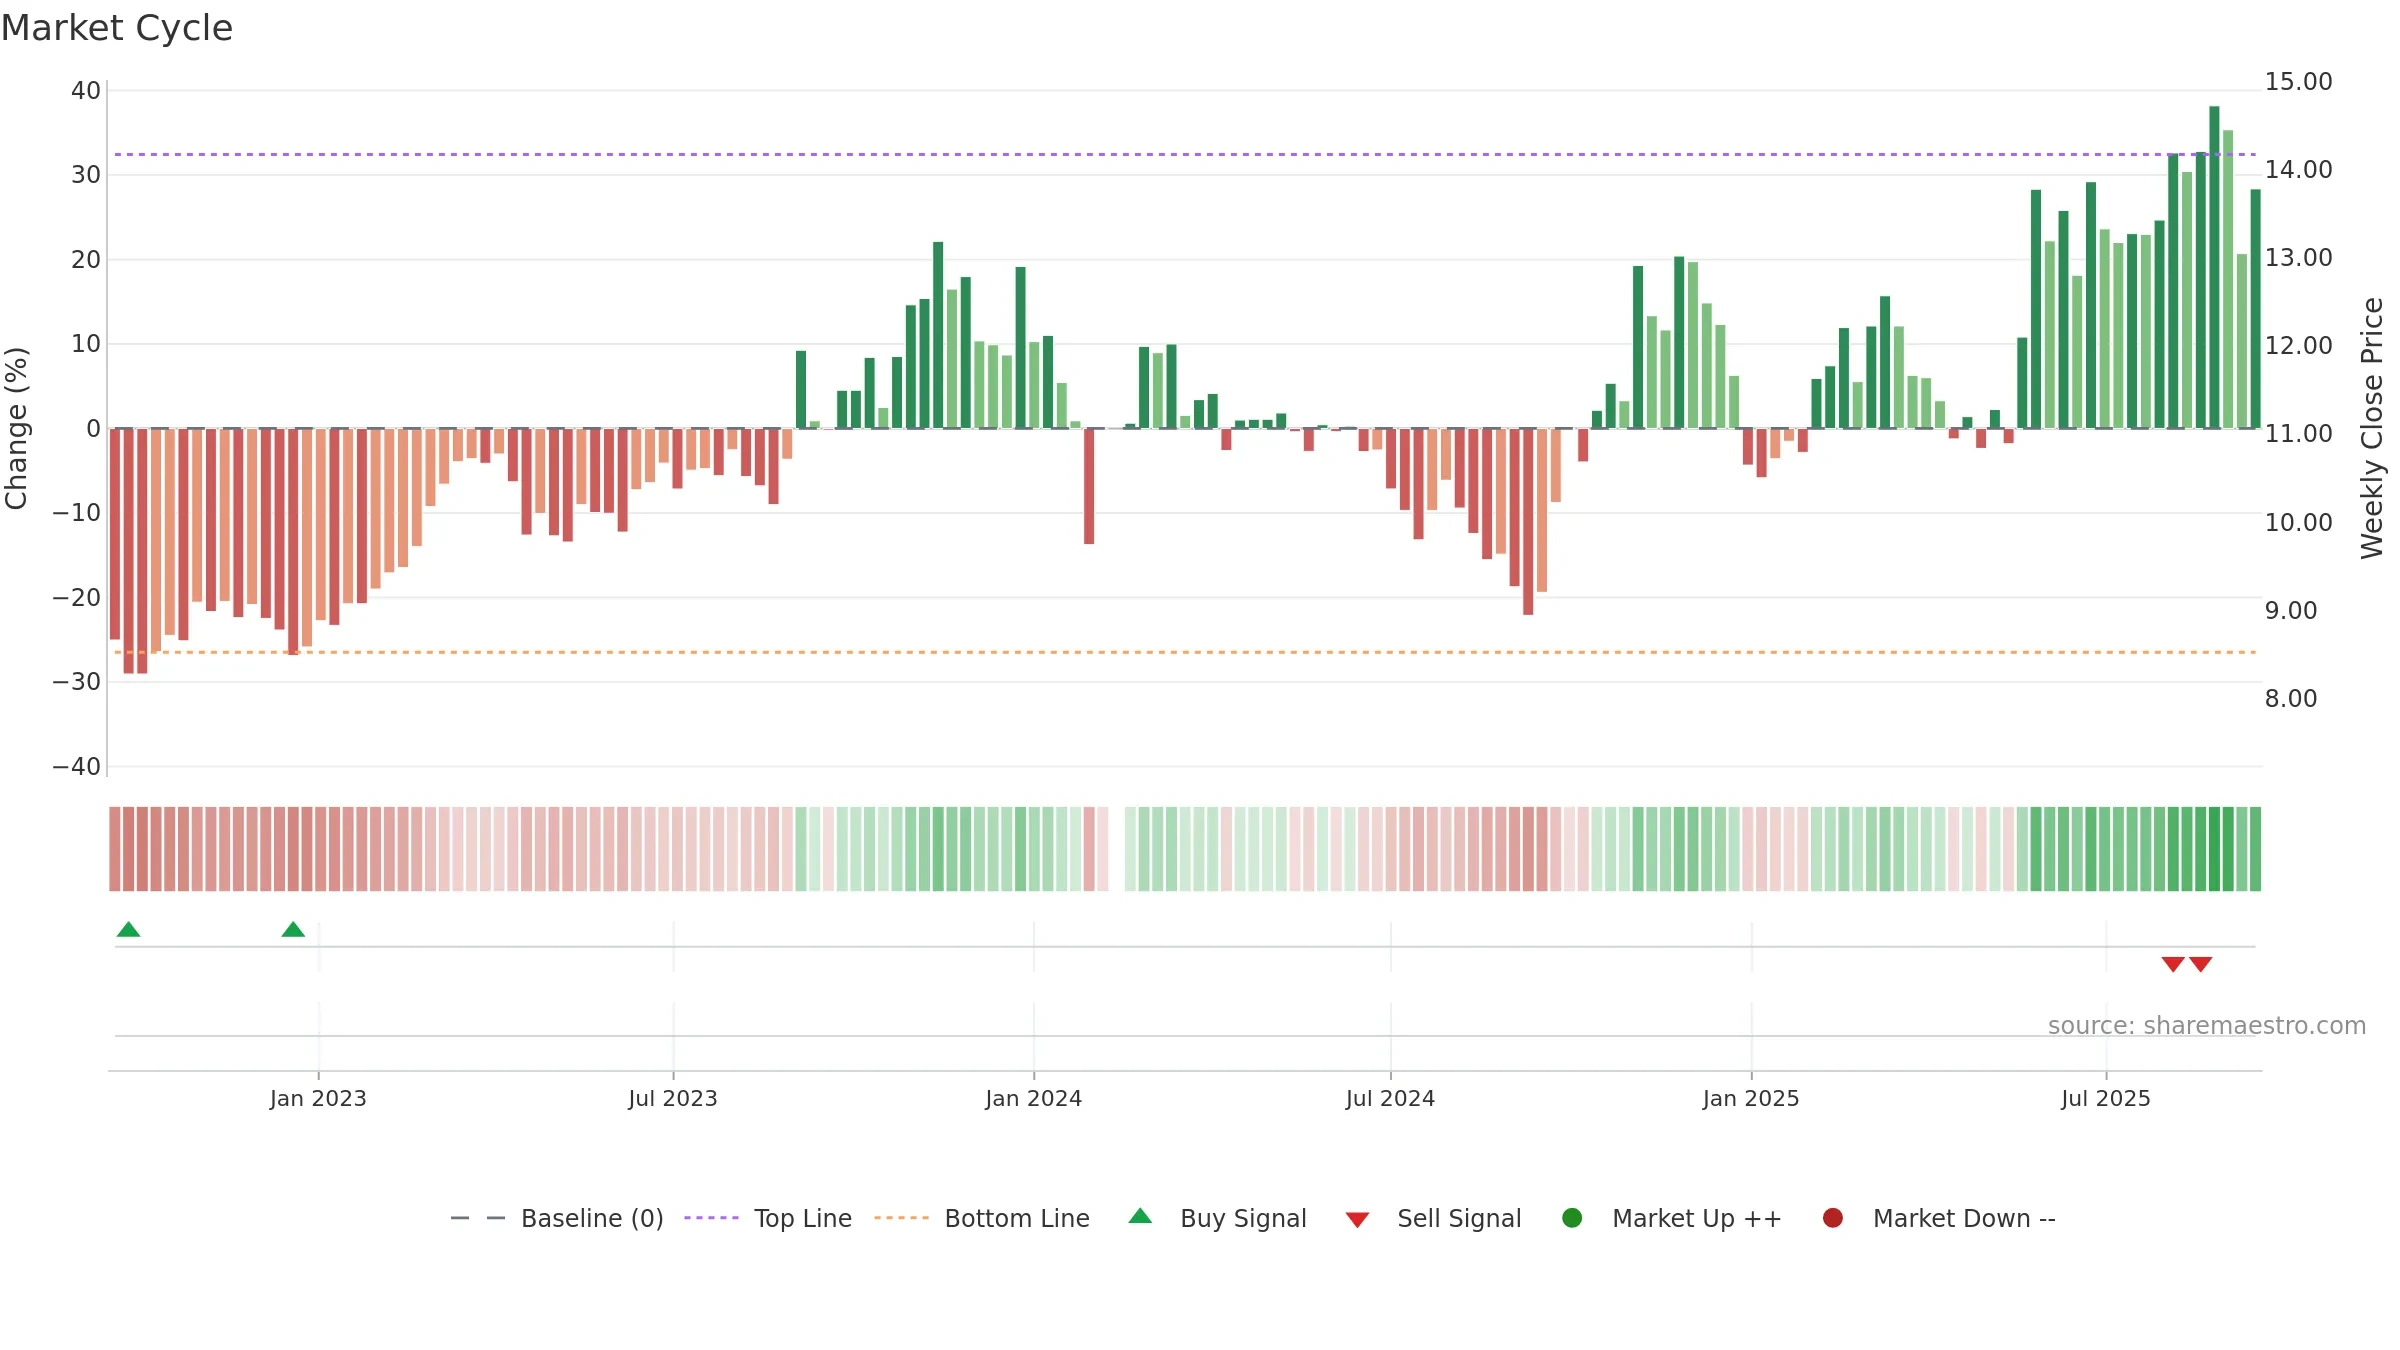The width and height of the screenshot is (2400, 1350).
Task: Click the purple dotted Top Line in chart
Action: 1185,154
